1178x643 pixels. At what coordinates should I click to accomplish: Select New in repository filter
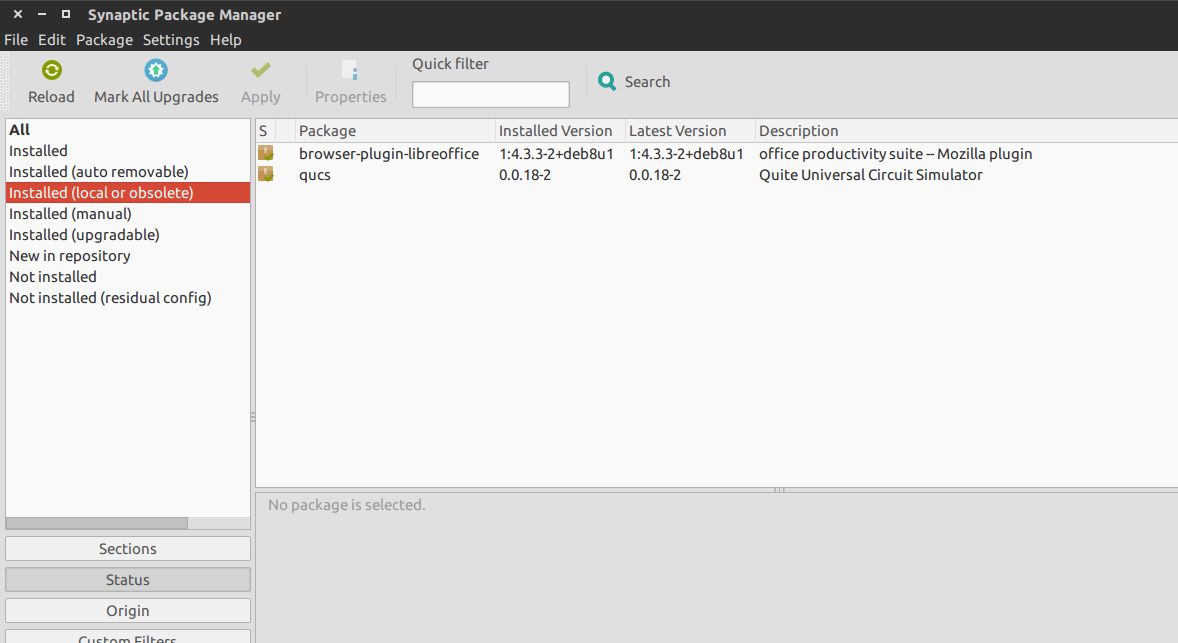[128, 256]
